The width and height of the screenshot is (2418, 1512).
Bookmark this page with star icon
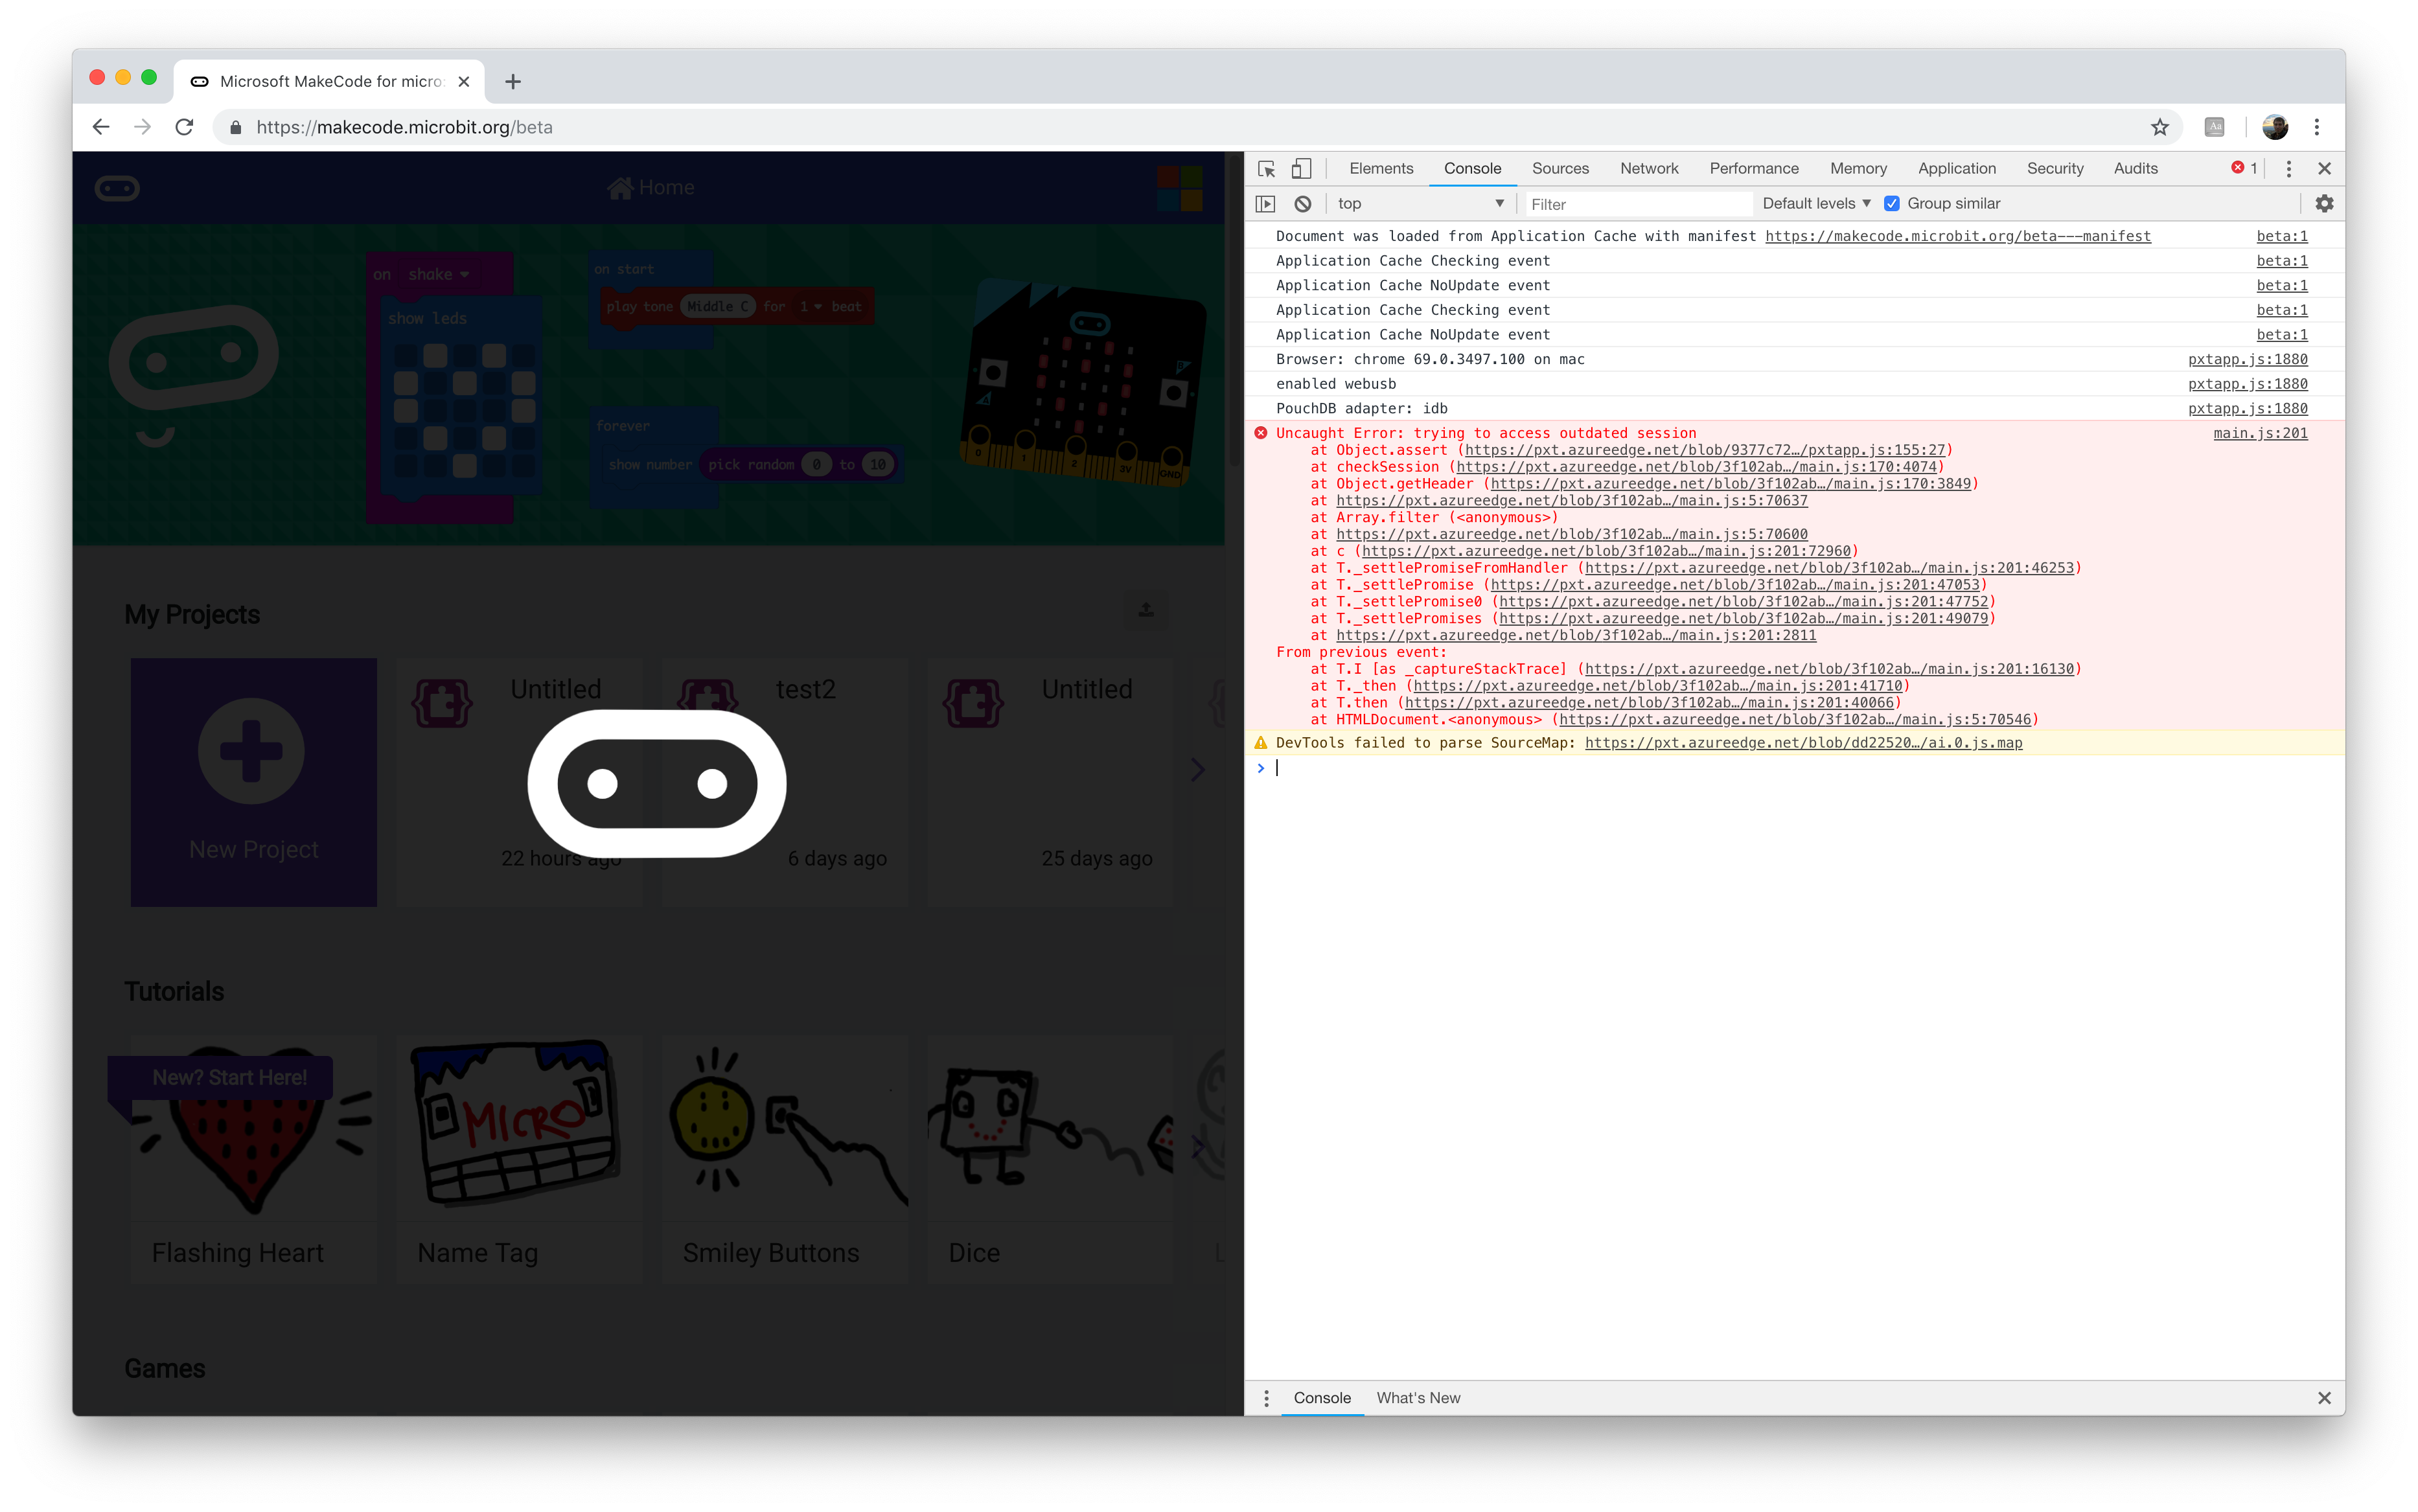pyautogui.click(x=2160, y=127)
